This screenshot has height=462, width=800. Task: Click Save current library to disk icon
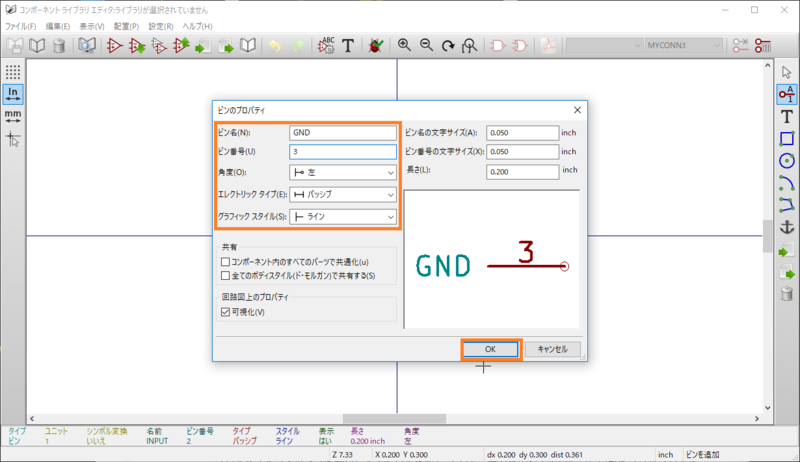click(x=15, y=45)
